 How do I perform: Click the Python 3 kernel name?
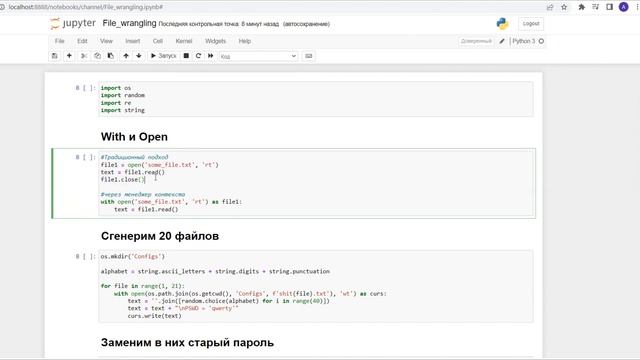[x=524, y=41]
